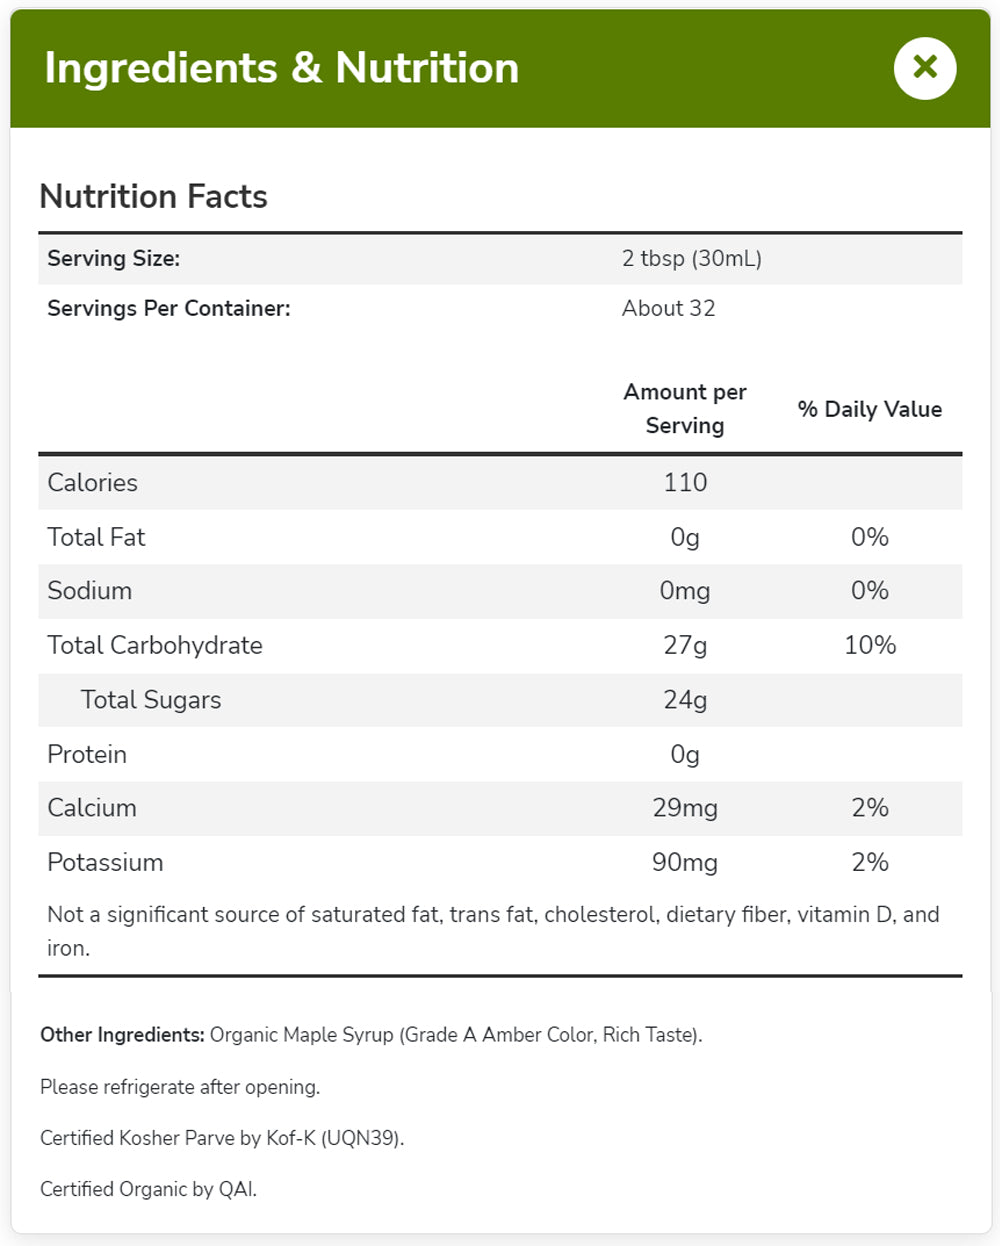Click the 110 calories amount

tap(685, 482)
